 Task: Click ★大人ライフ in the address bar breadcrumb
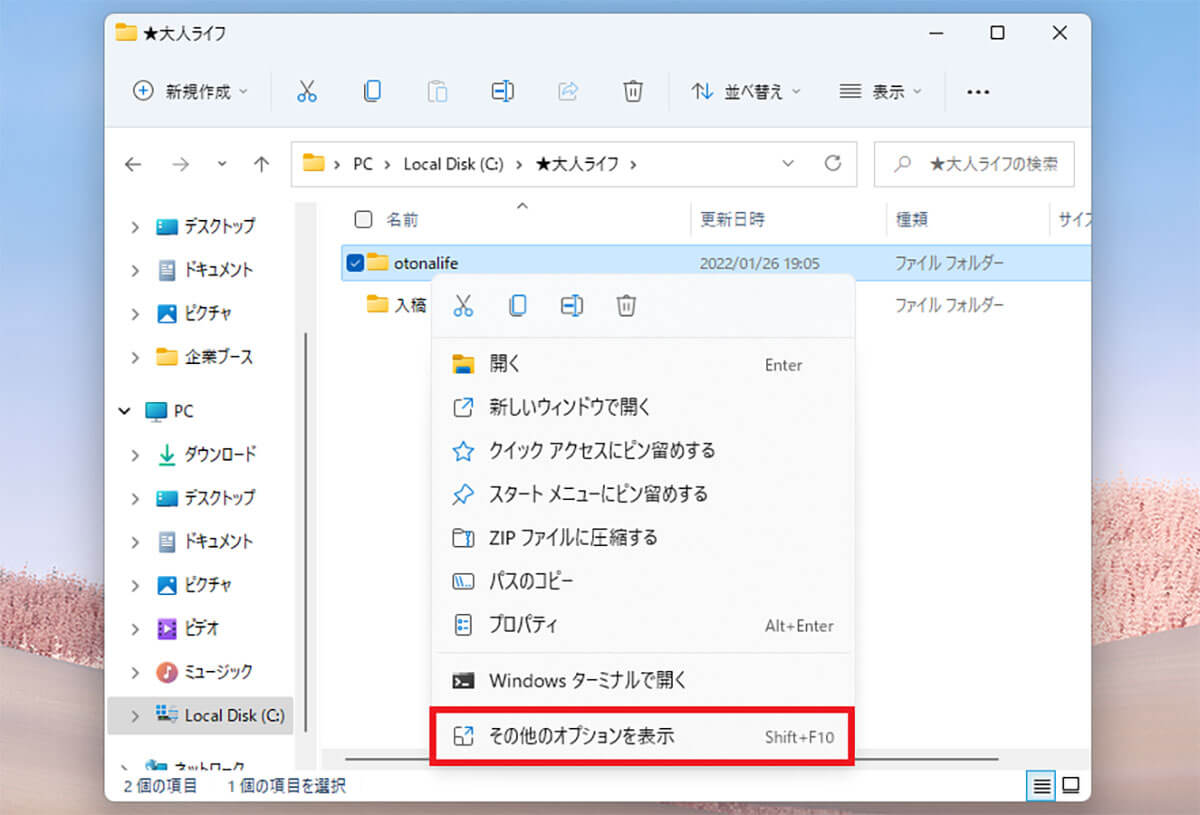(575, 164)
